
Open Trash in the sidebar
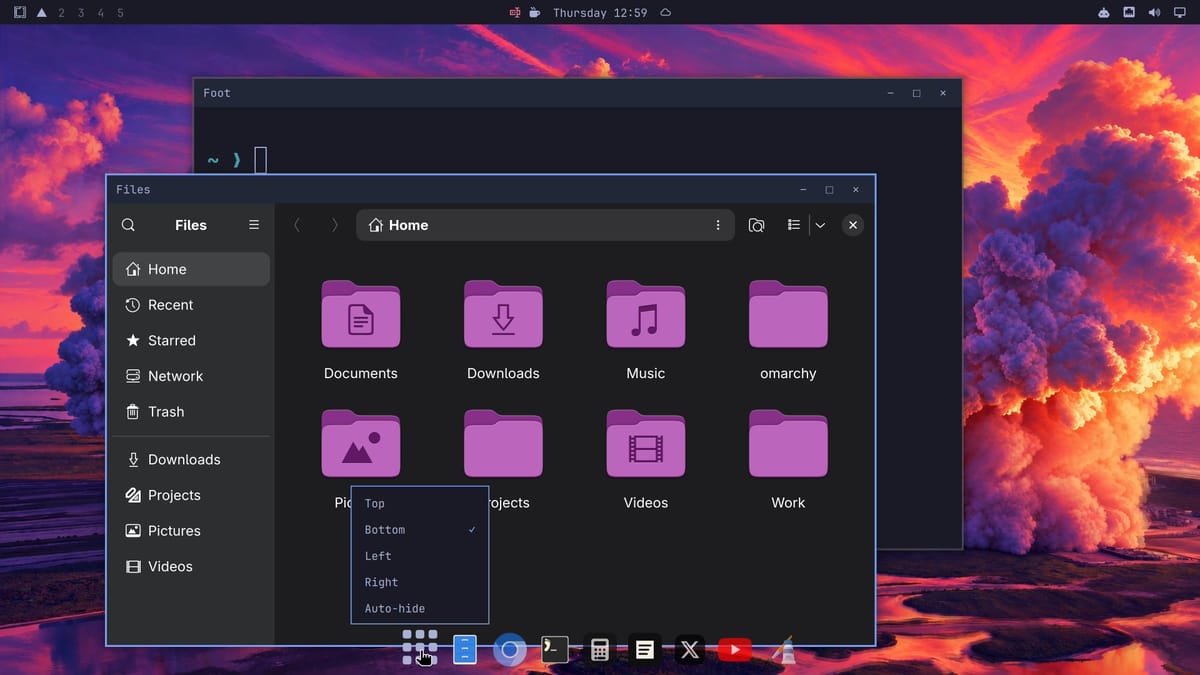tap(191, 412)
